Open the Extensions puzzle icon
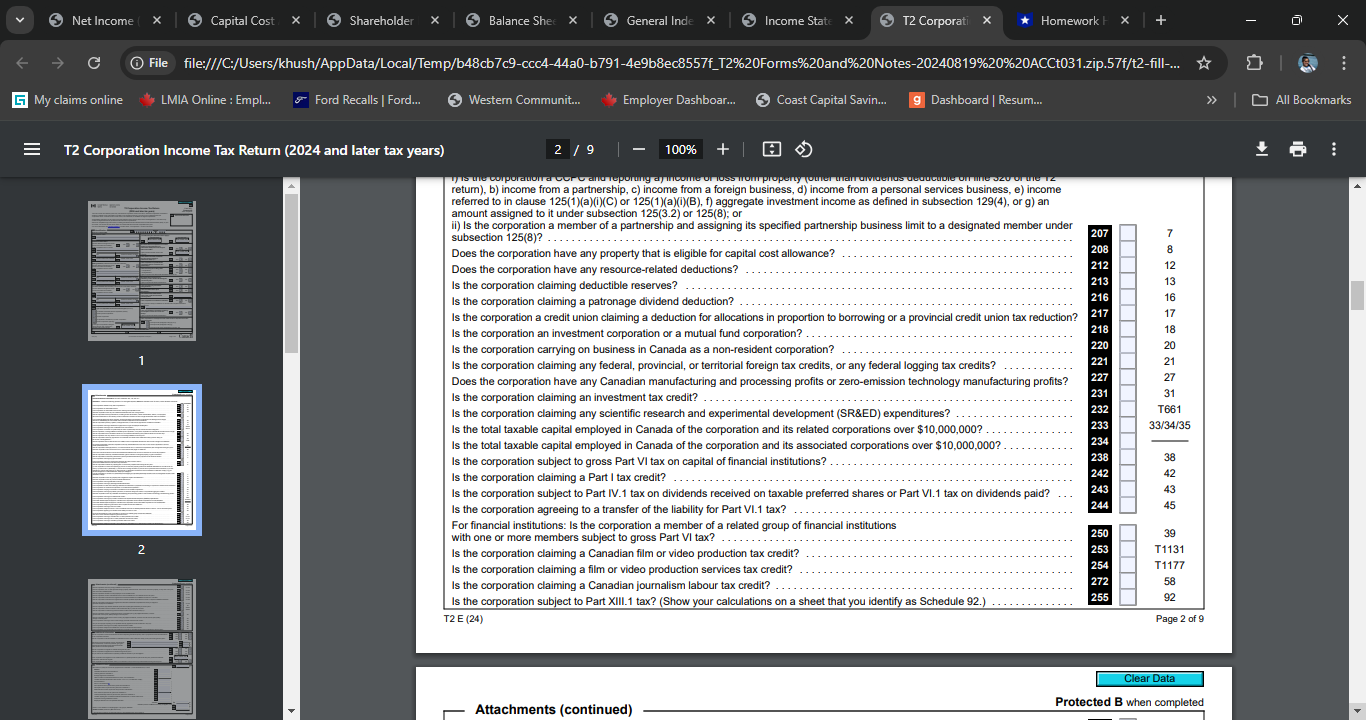 coord(1255,63)
